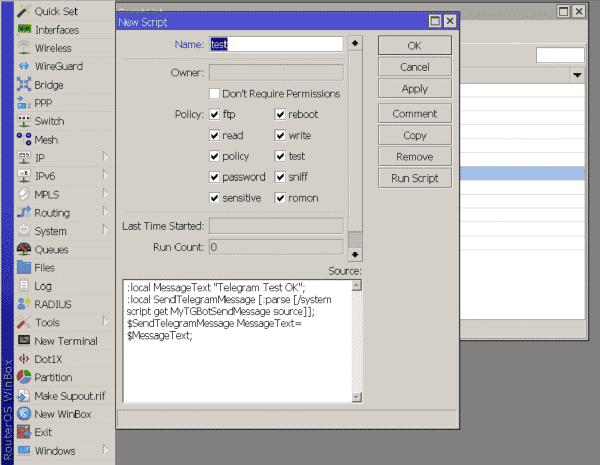This screenshot has width=600, height=465.
Task: Click the IP menu icon
Action: coord(24,158)
